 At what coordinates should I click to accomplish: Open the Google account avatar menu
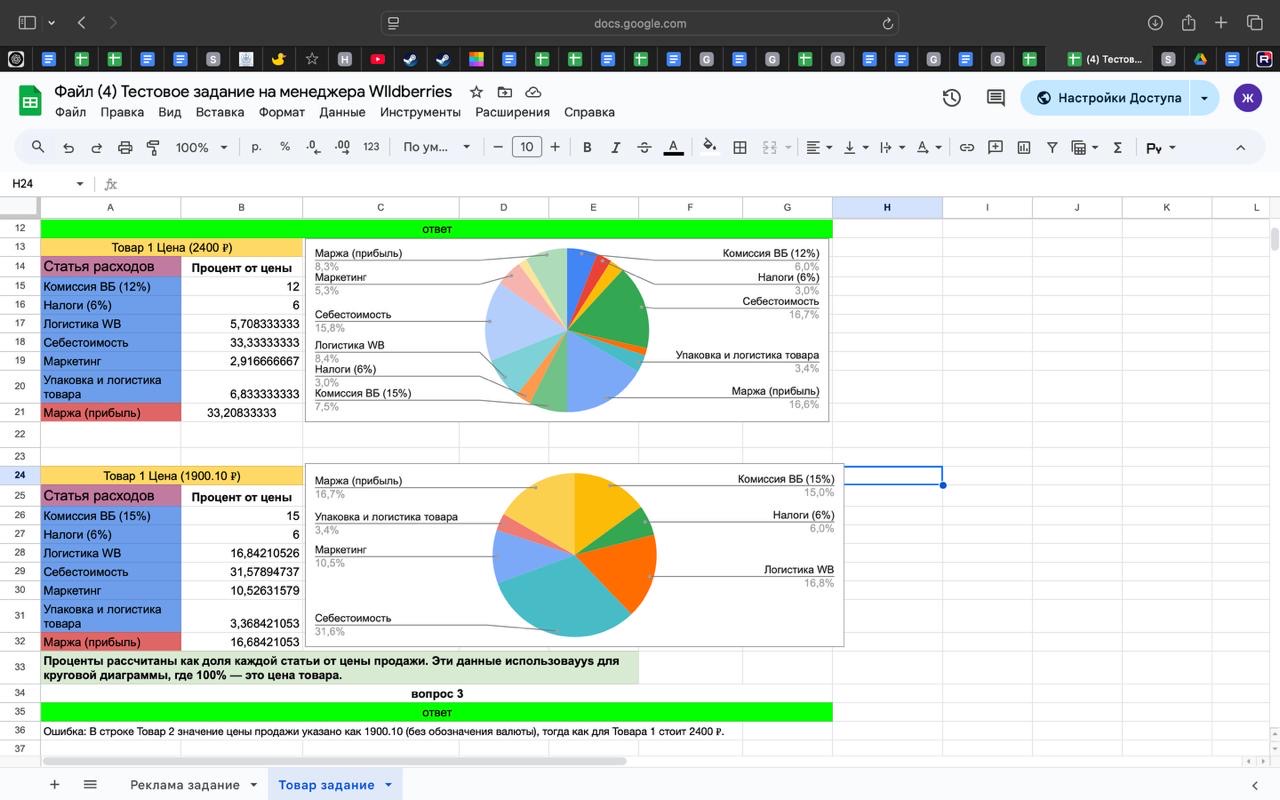pos(1248,98)
